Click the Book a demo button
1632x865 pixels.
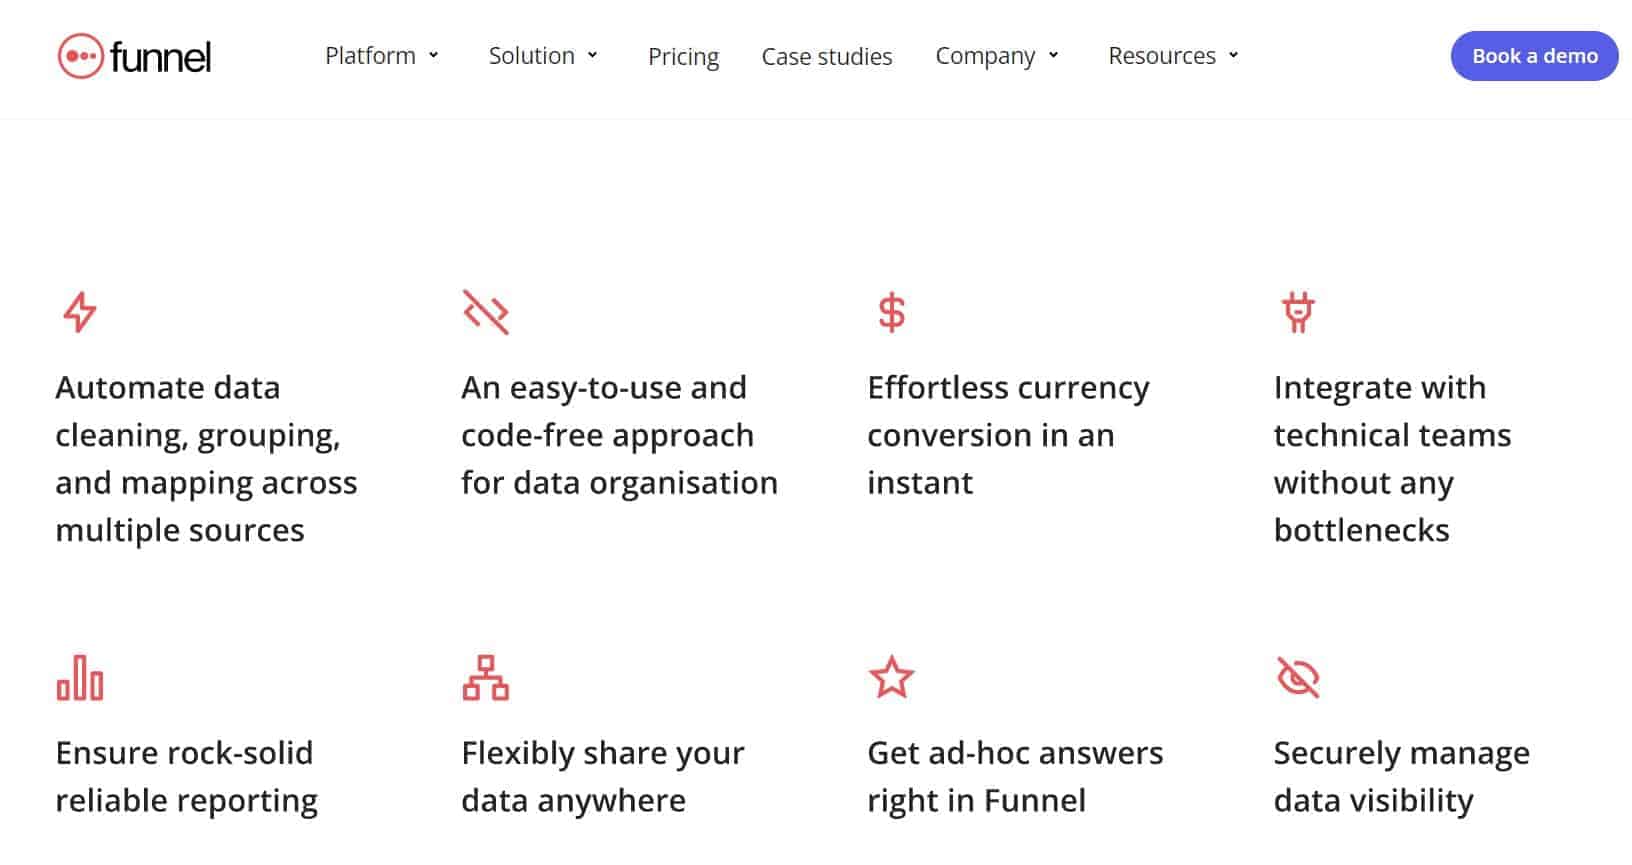coord(1534,56)
